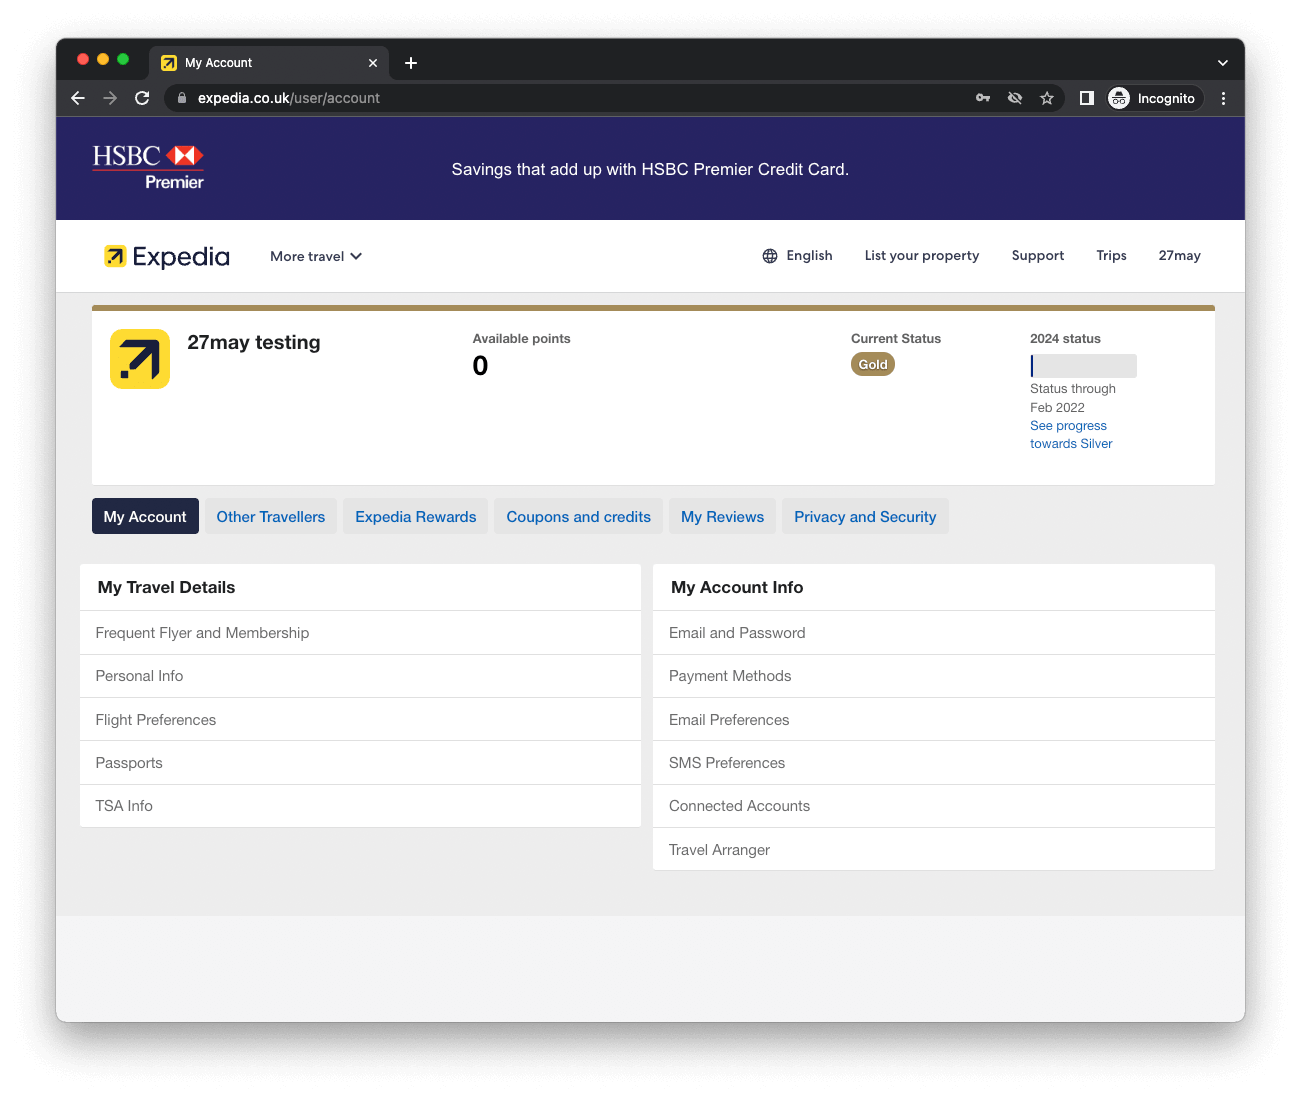Open the 27may account menu

tap(1180, 256)
